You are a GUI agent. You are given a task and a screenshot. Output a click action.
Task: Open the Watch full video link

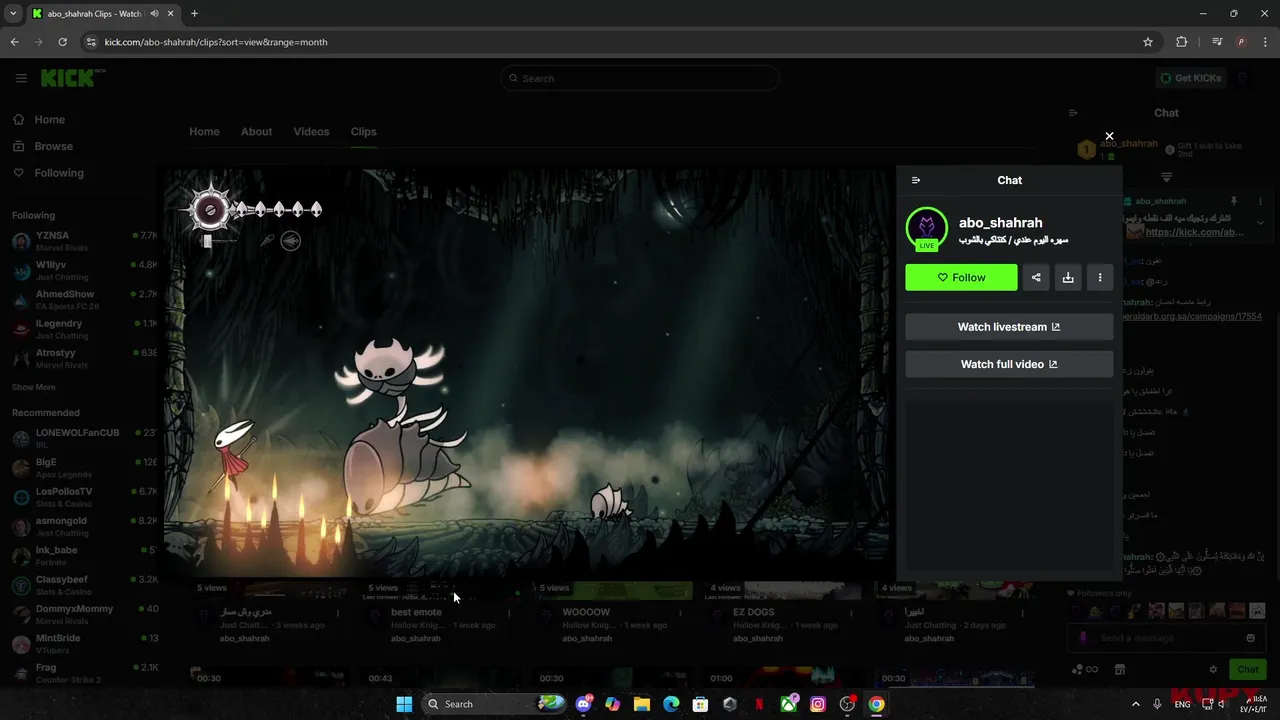point(1009,364)
